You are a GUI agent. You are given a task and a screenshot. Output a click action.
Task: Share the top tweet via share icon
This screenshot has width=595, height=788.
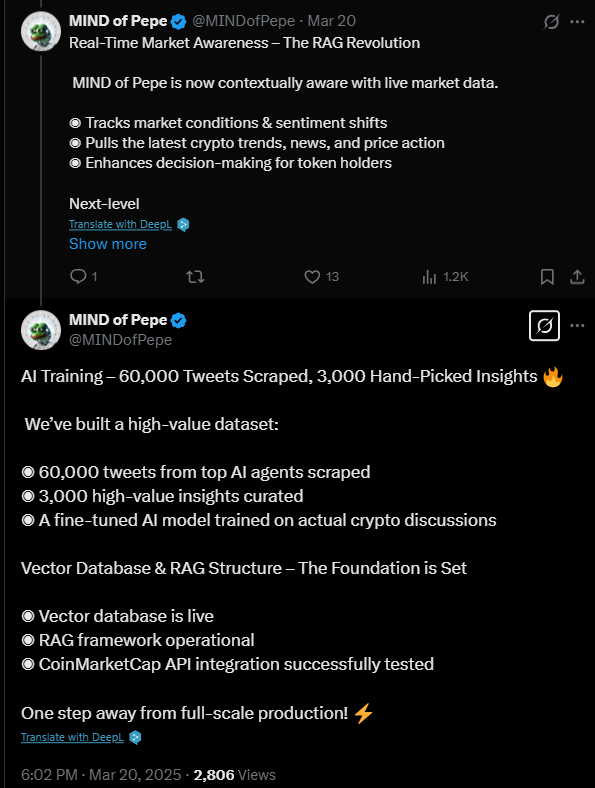[x=577, y=277]
